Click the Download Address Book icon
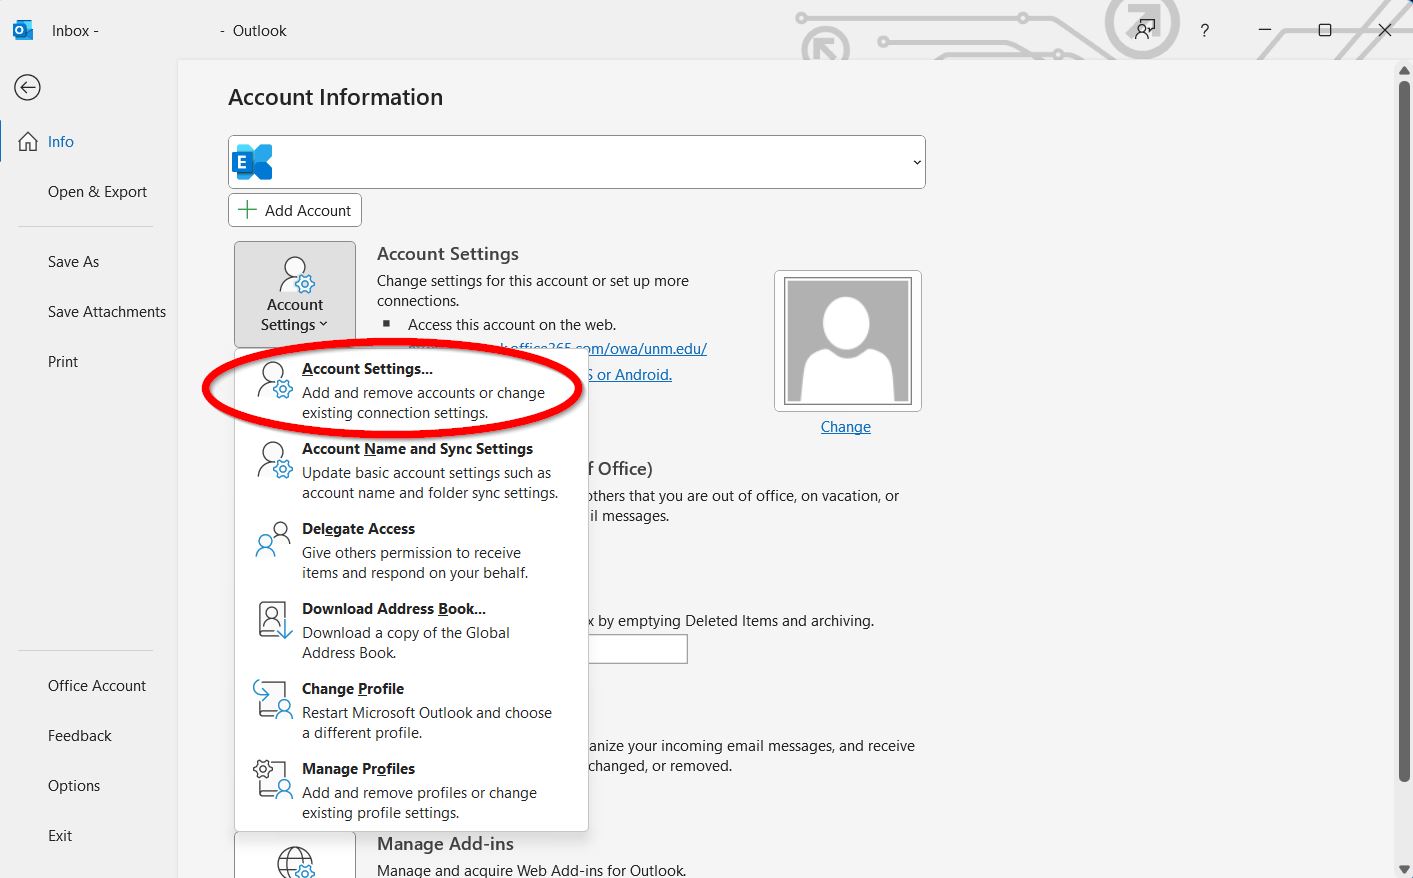 tap(274, 620)
